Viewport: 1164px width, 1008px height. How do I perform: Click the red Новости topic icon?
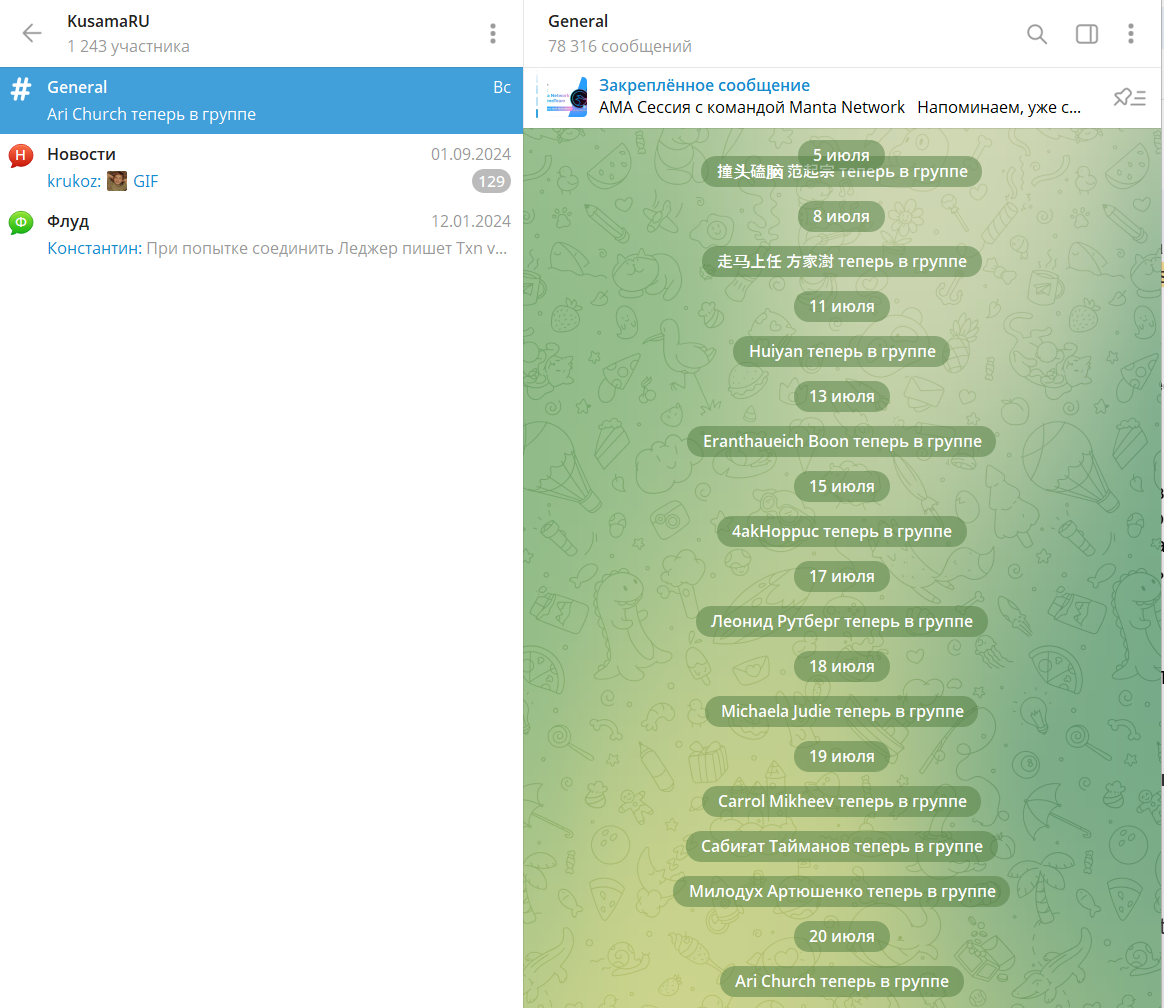click(21, 156)
